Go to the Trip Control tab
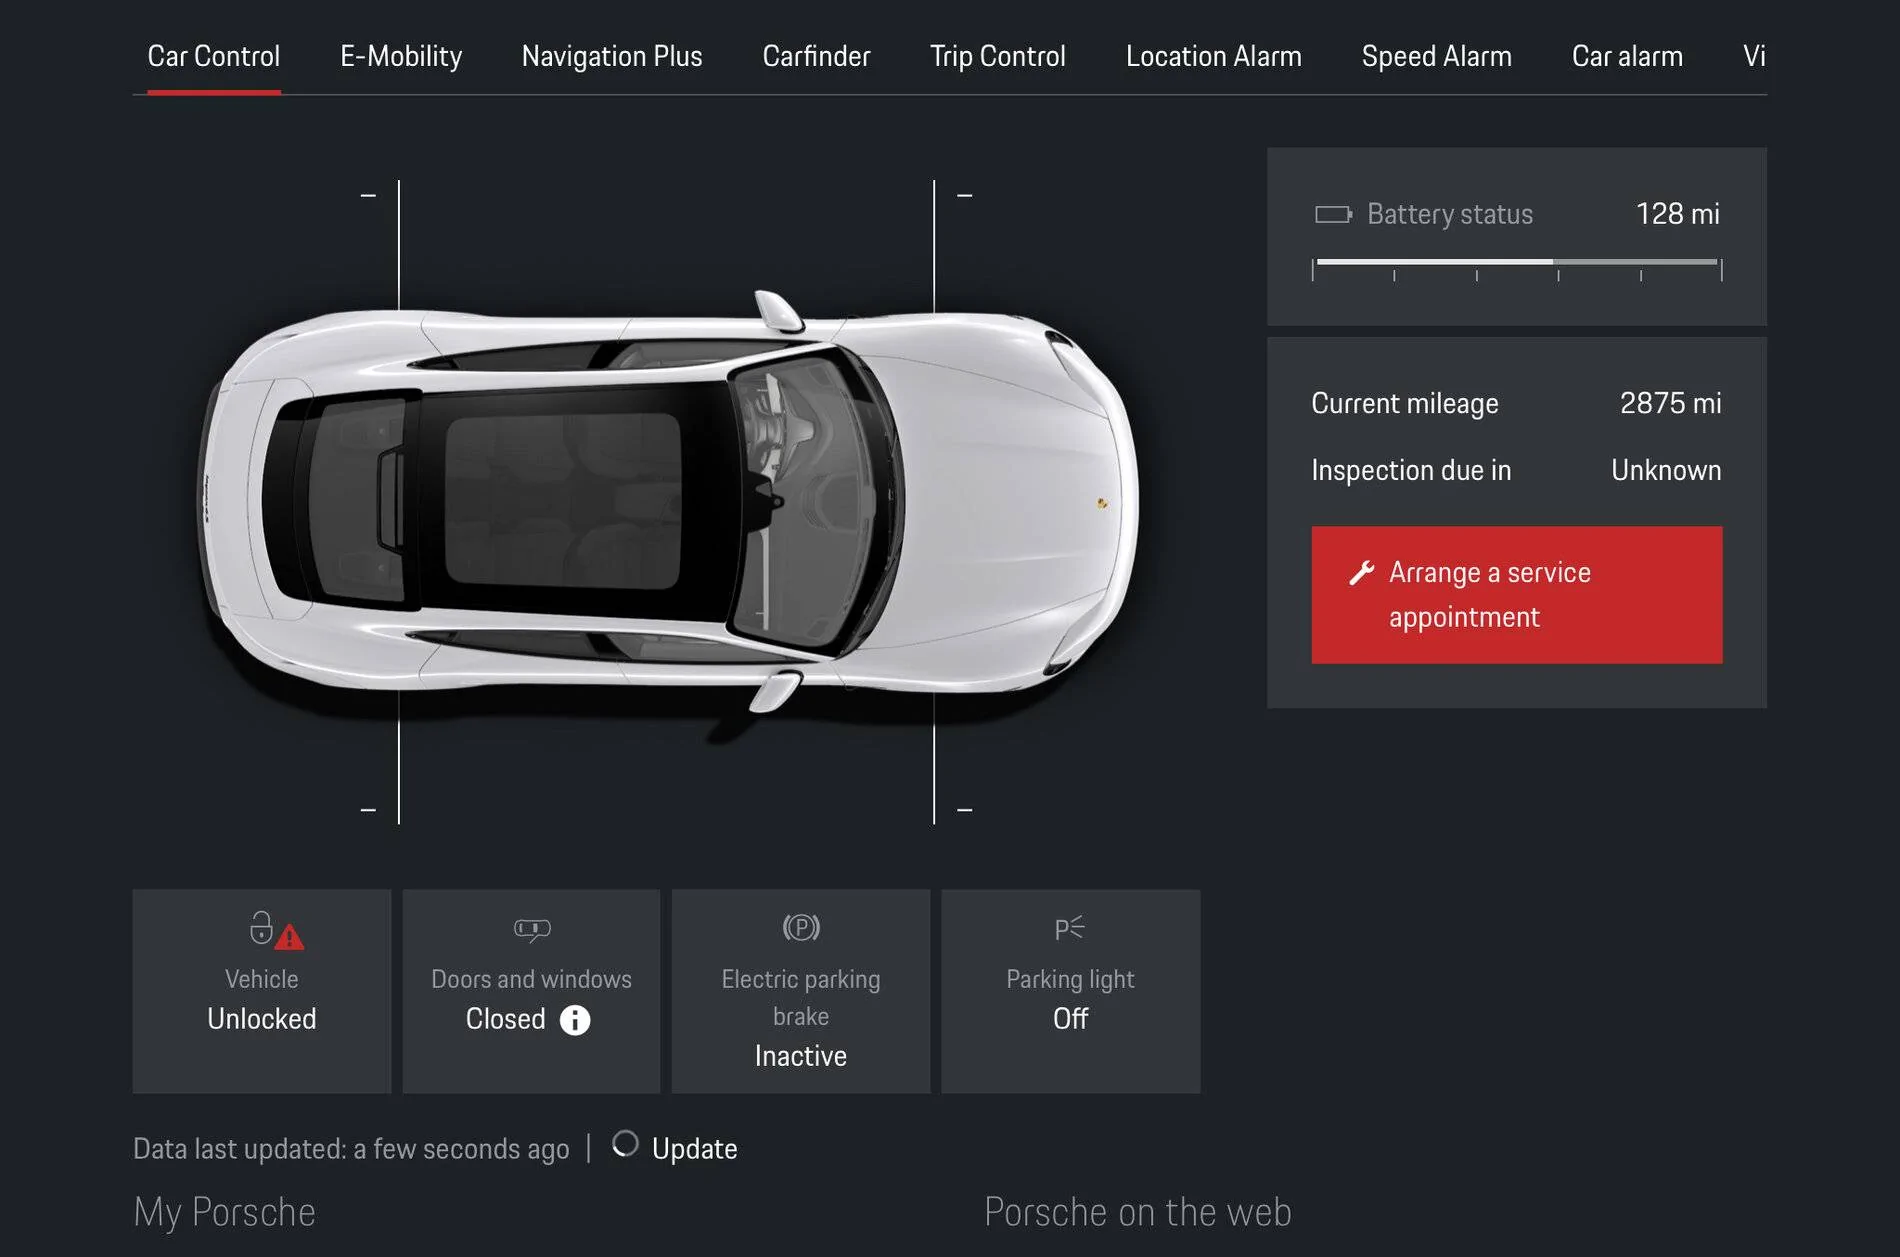This screenshot has height=1257, width=1900. tap(998, 56)
